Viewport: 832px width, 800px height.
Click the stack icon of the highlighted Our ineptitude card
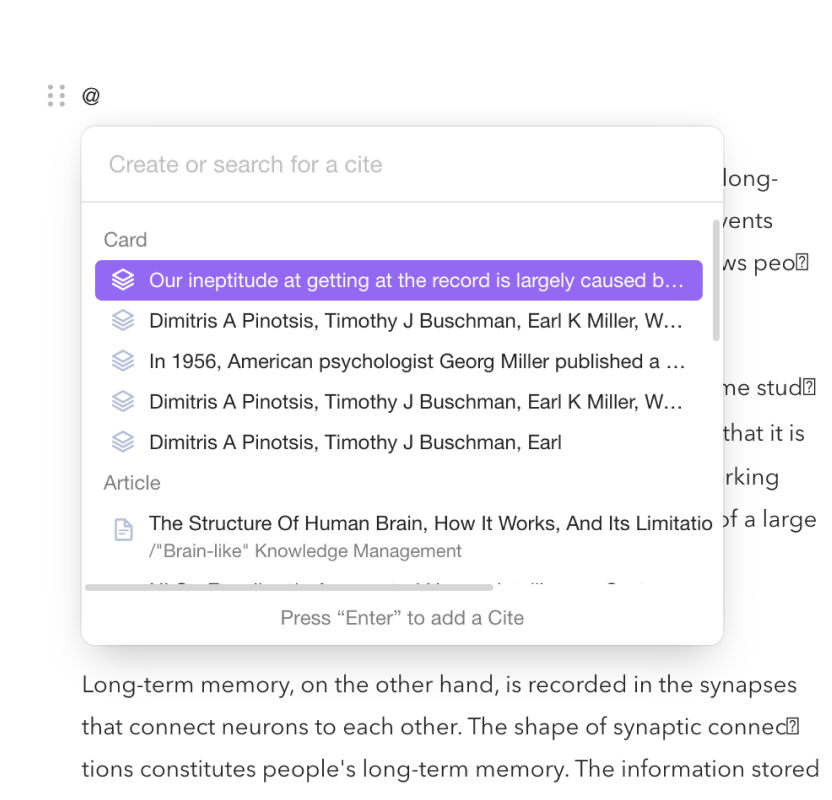tap(123, 280)
